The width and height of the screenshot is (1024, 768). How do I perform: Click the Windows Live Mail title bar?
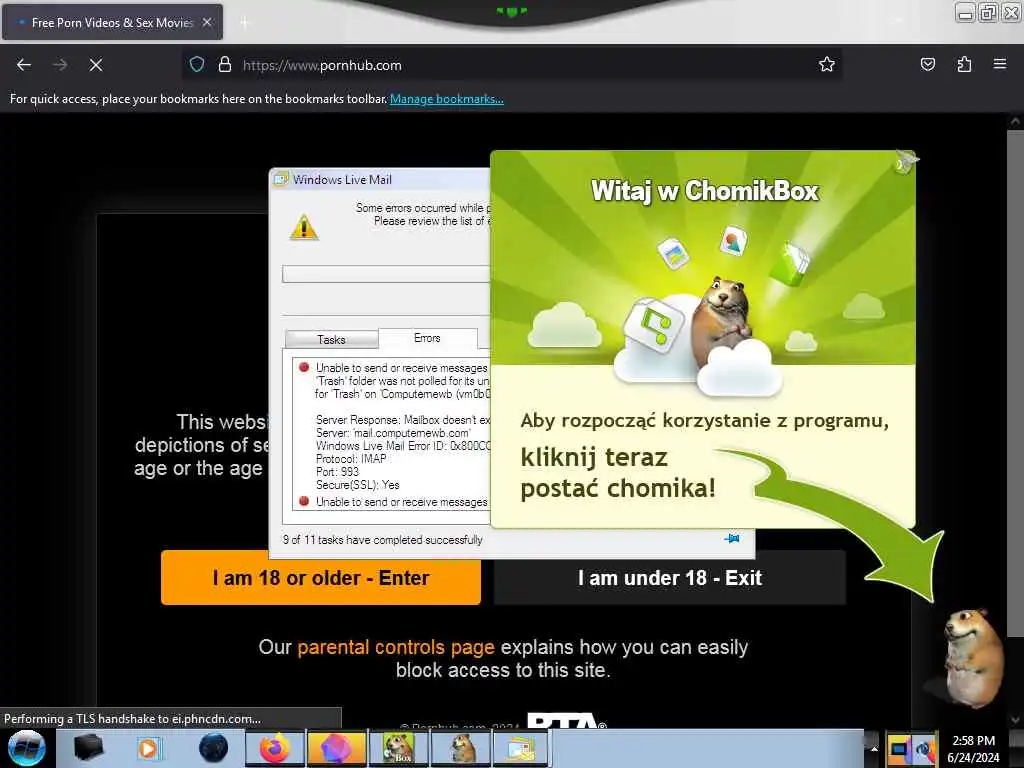tap(380, 180)
